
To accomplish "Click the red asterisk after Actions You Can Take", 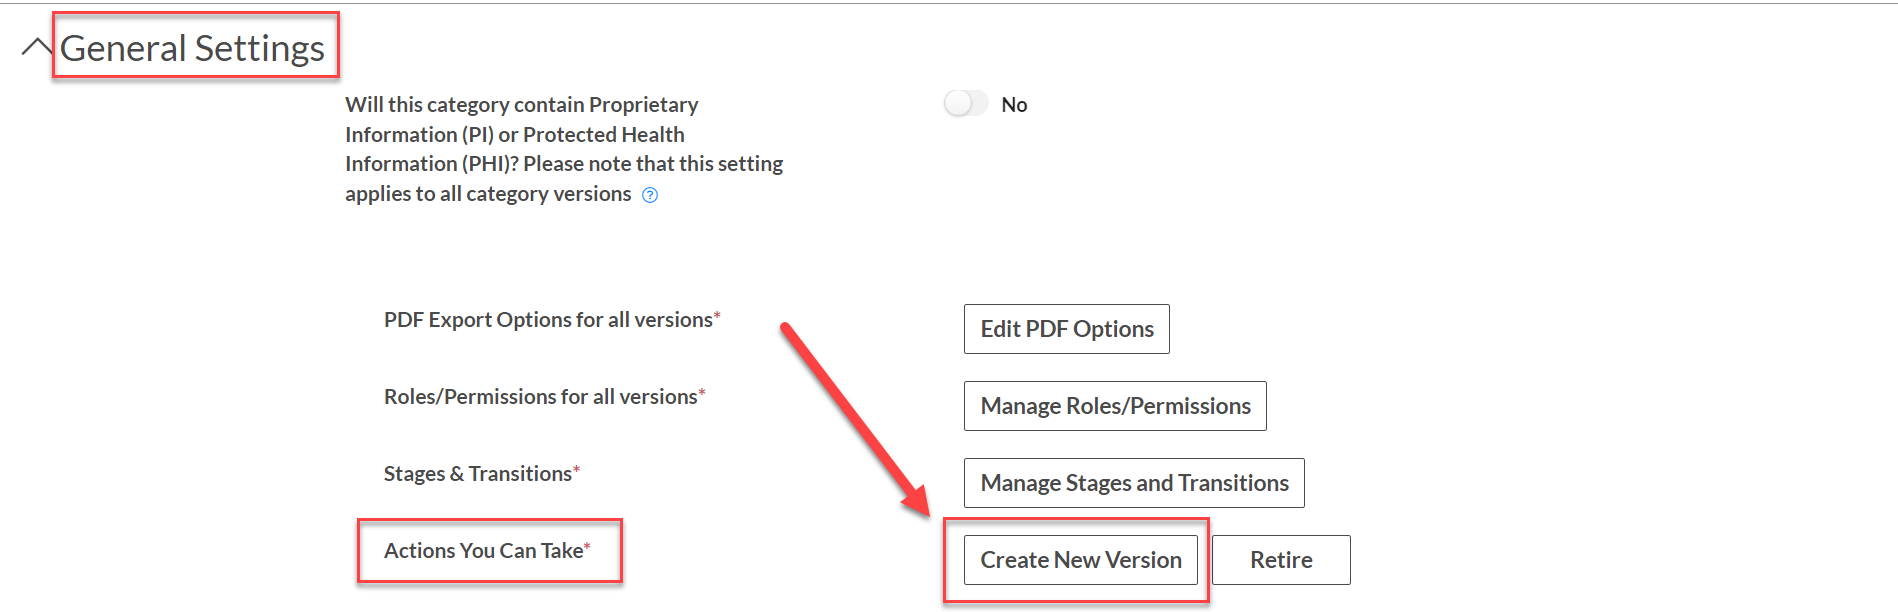I will click(x=587, y=547).
